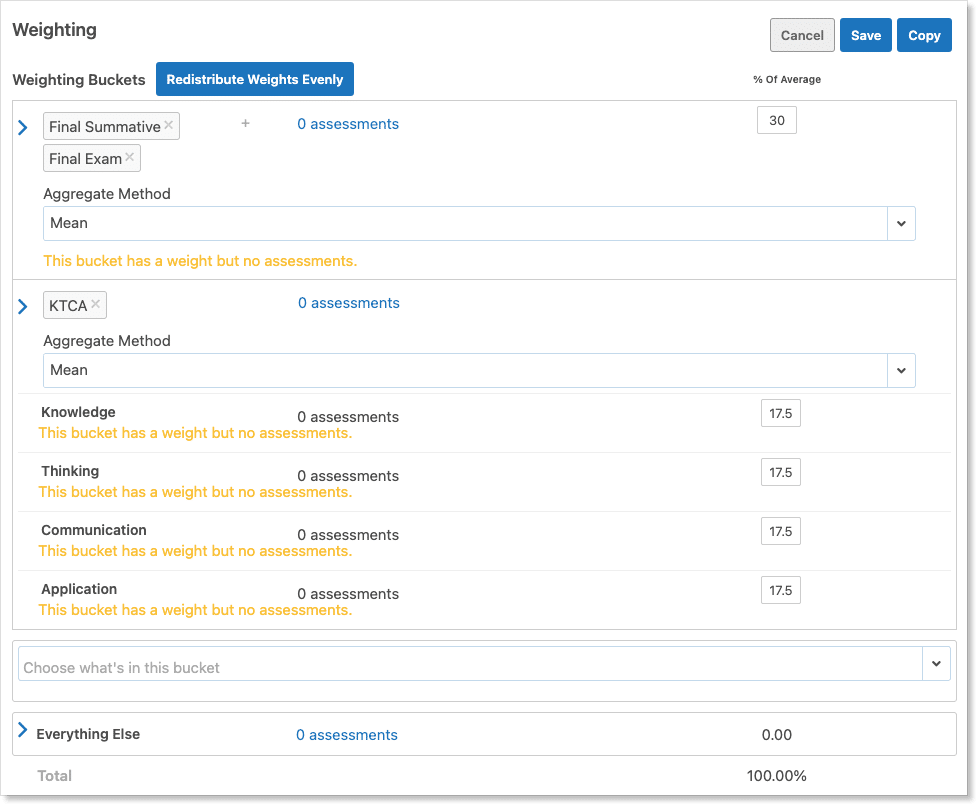Remove the Final Summative tag
Screen dimensions: 978x806
[x=169, y=125]
